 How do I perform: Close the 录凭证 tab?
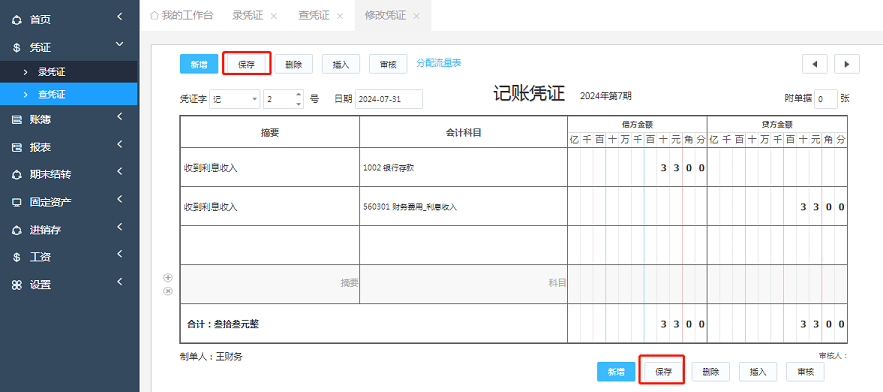[274, 16]
